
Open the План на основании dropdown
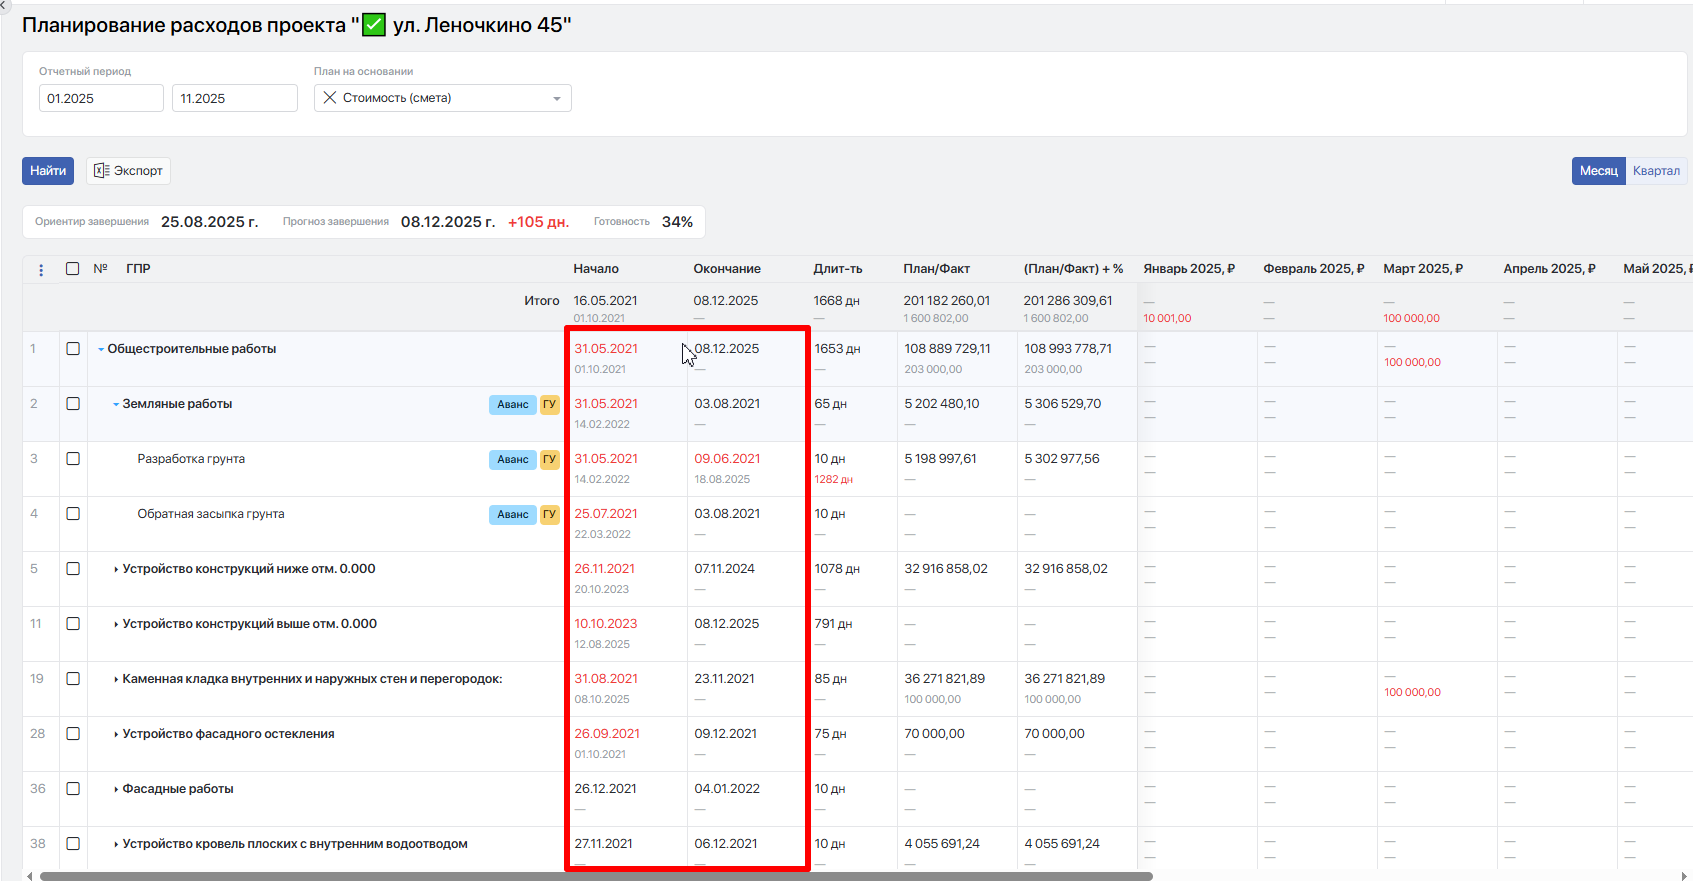(x=556, y=98)
